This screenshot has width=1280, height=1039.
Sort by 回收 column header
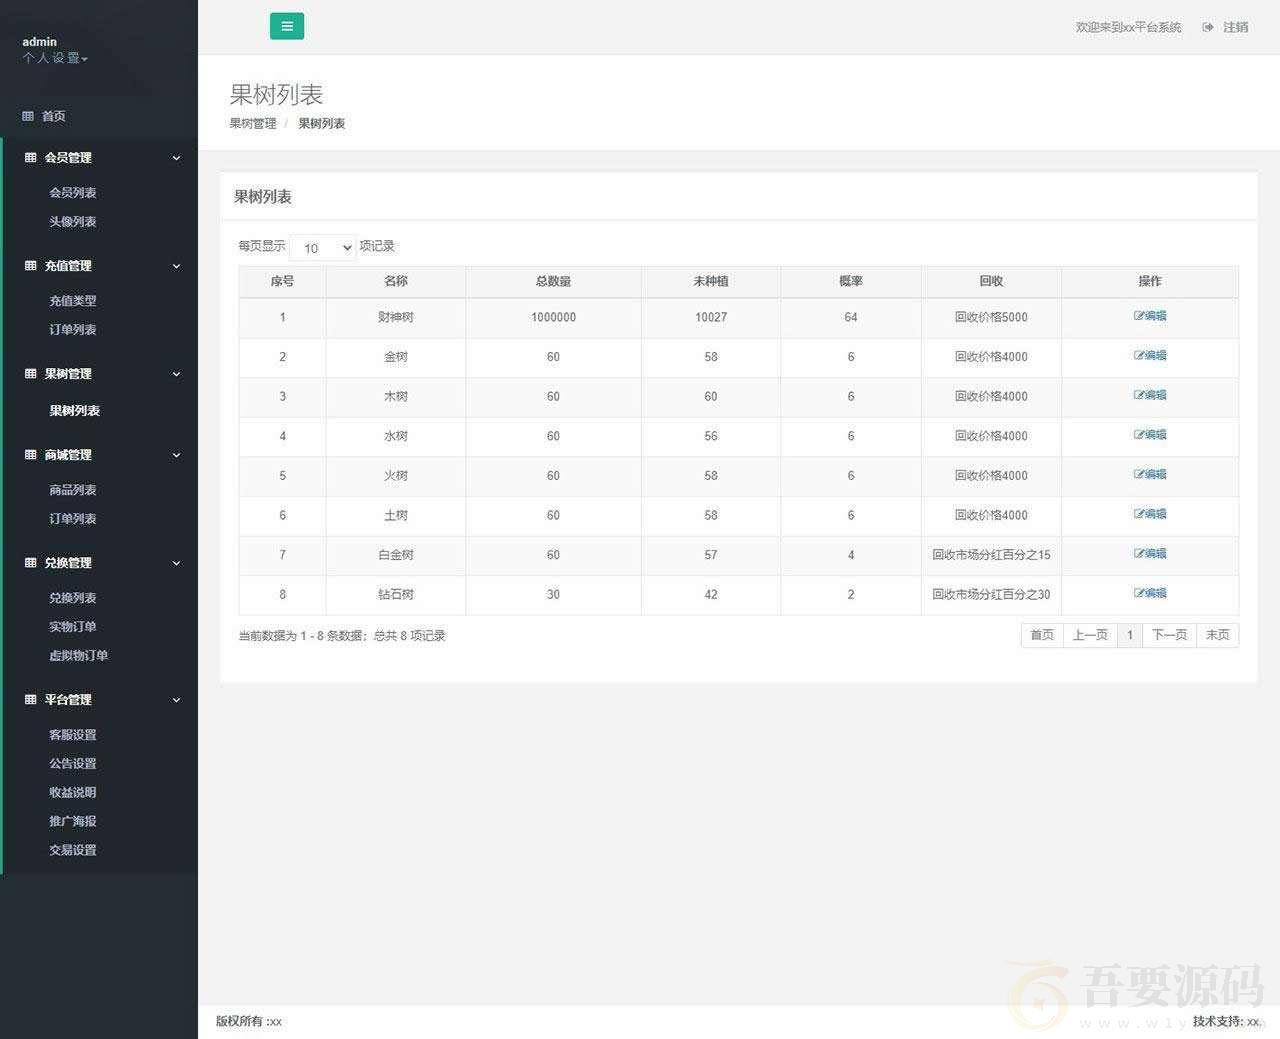pyautogui.click(x=991, y=282)
